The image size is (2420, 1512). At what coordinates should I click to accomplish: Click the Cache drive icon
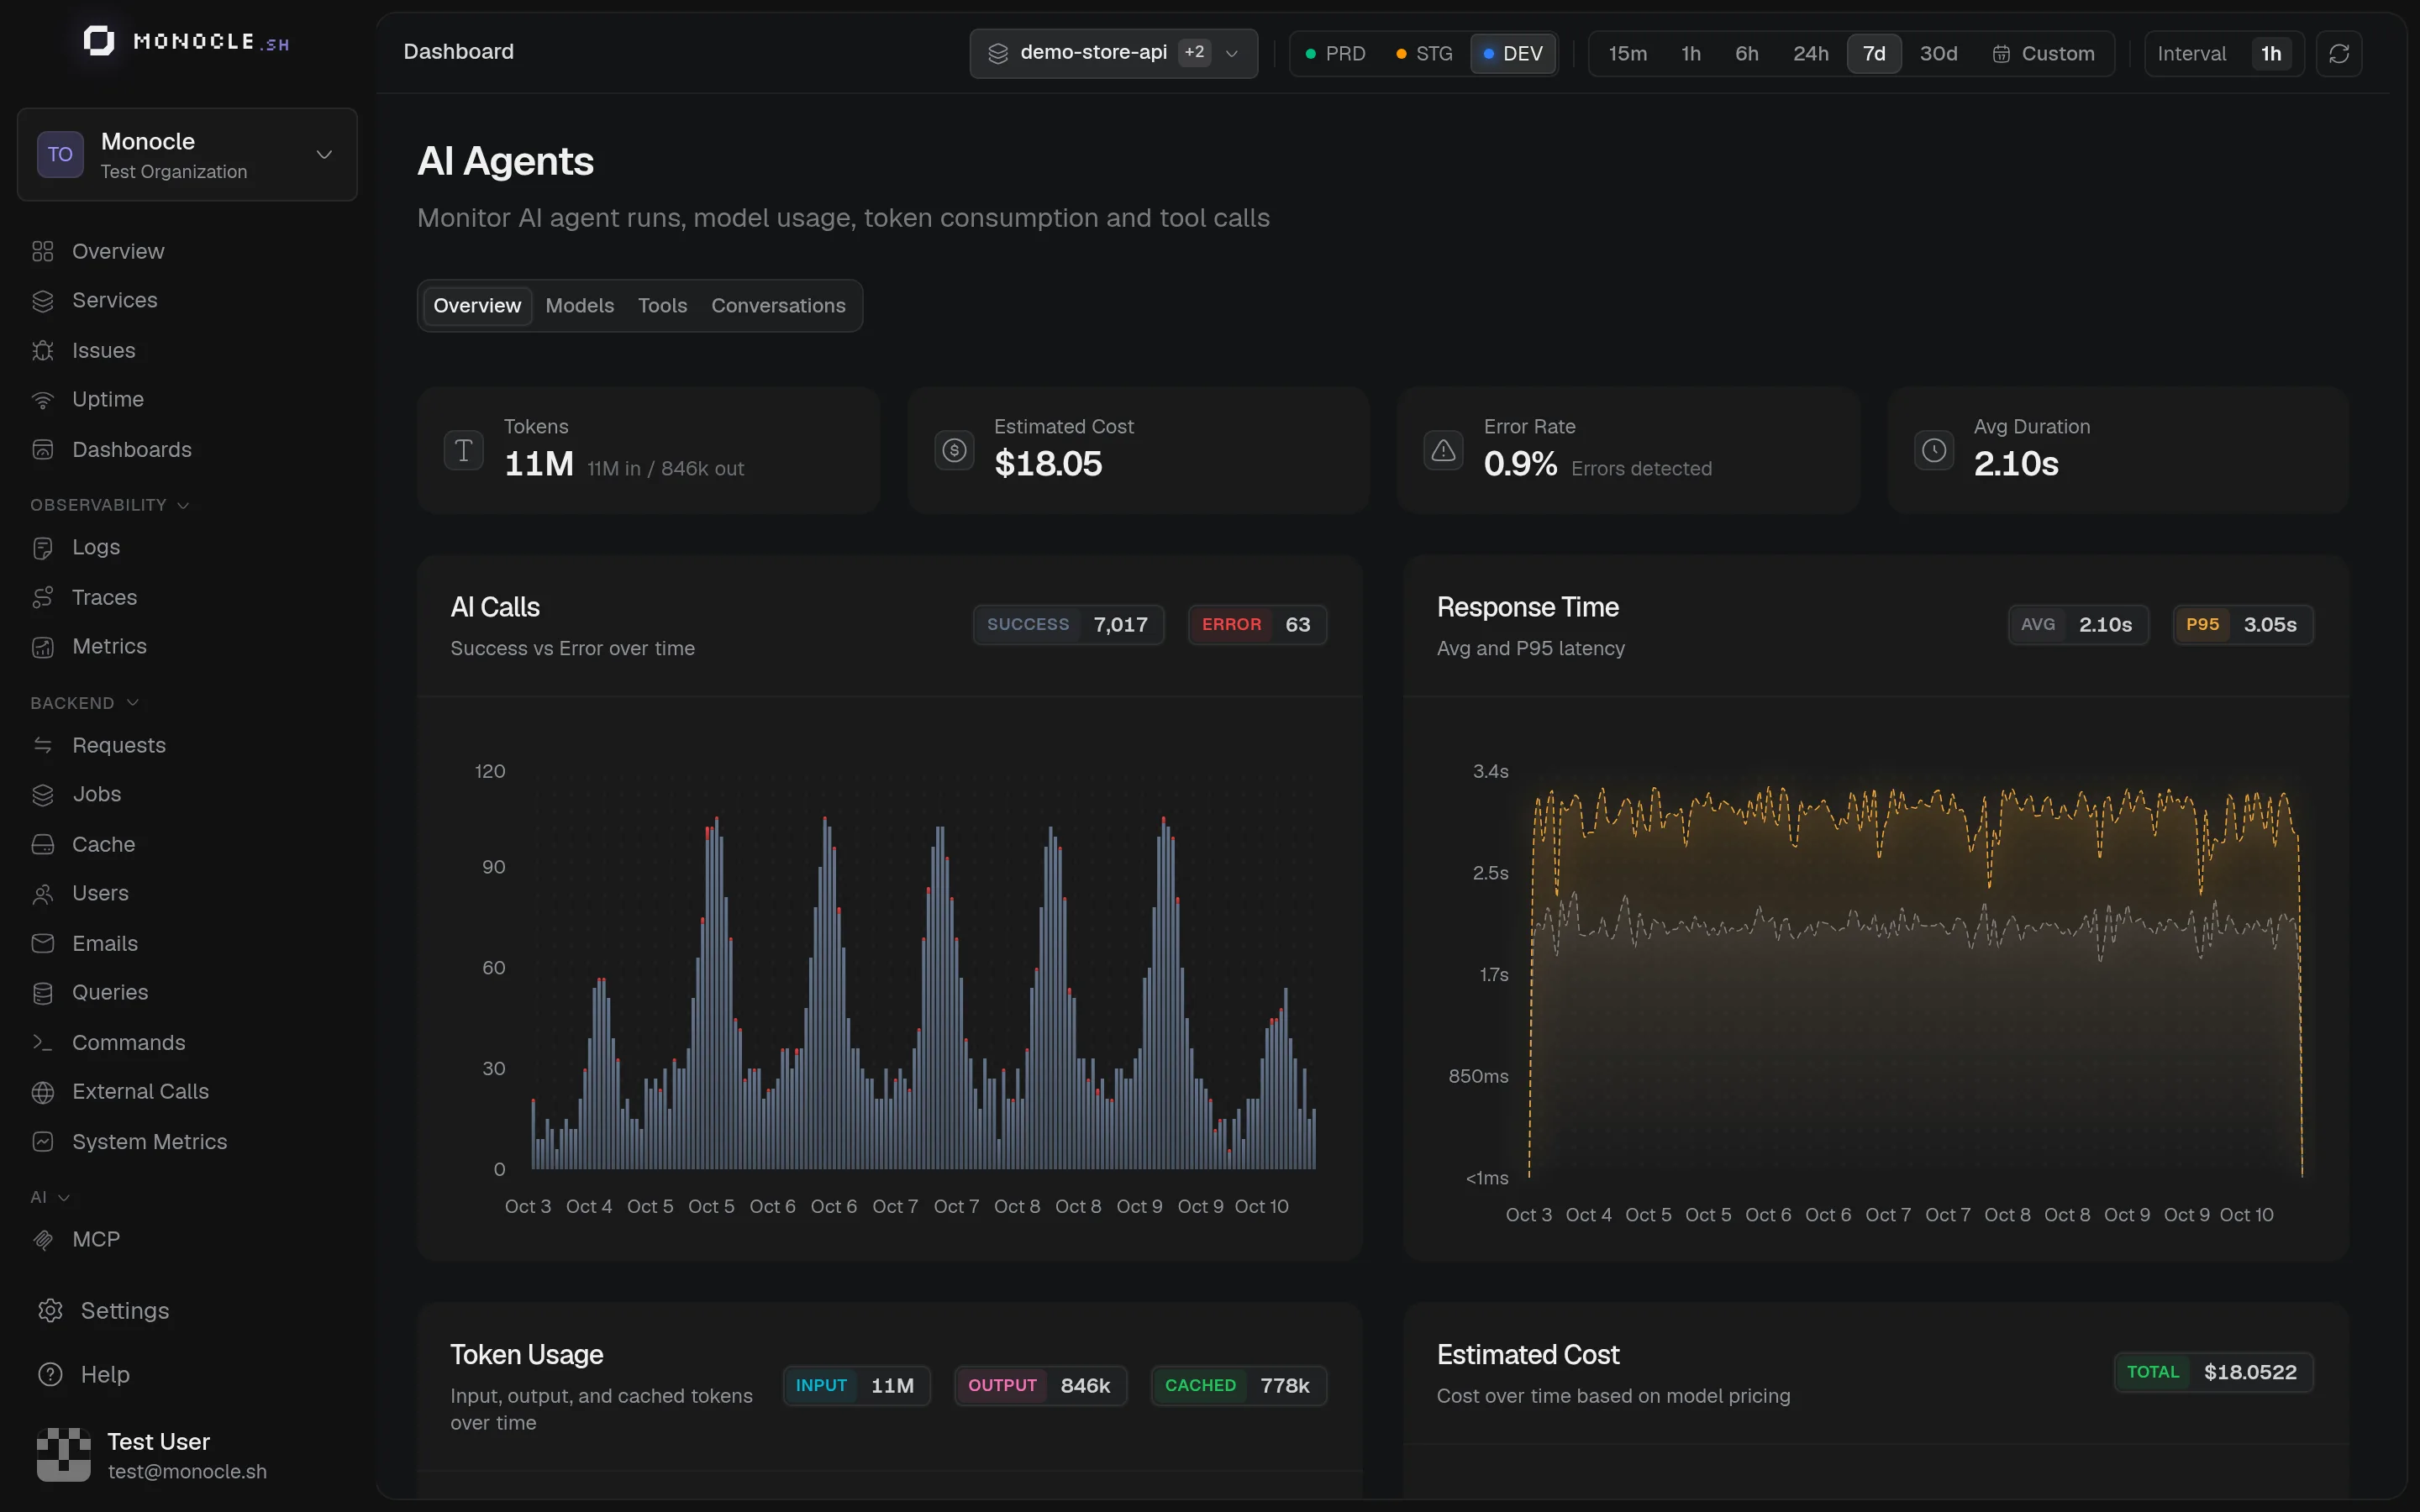click(x=42, y=844)
